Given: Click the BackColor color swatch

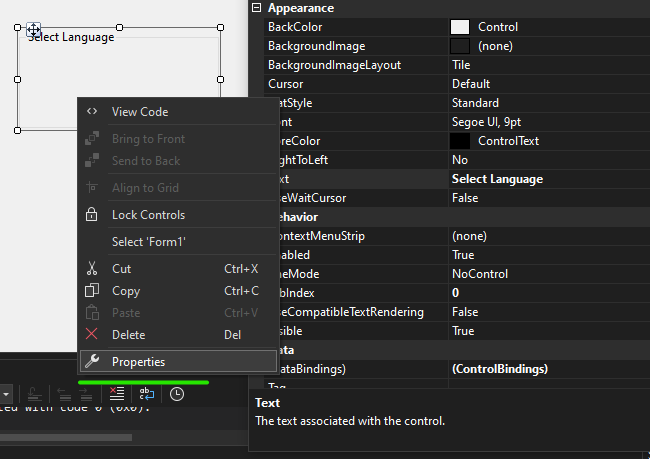Looking at the screenshot, I should 460,27.
